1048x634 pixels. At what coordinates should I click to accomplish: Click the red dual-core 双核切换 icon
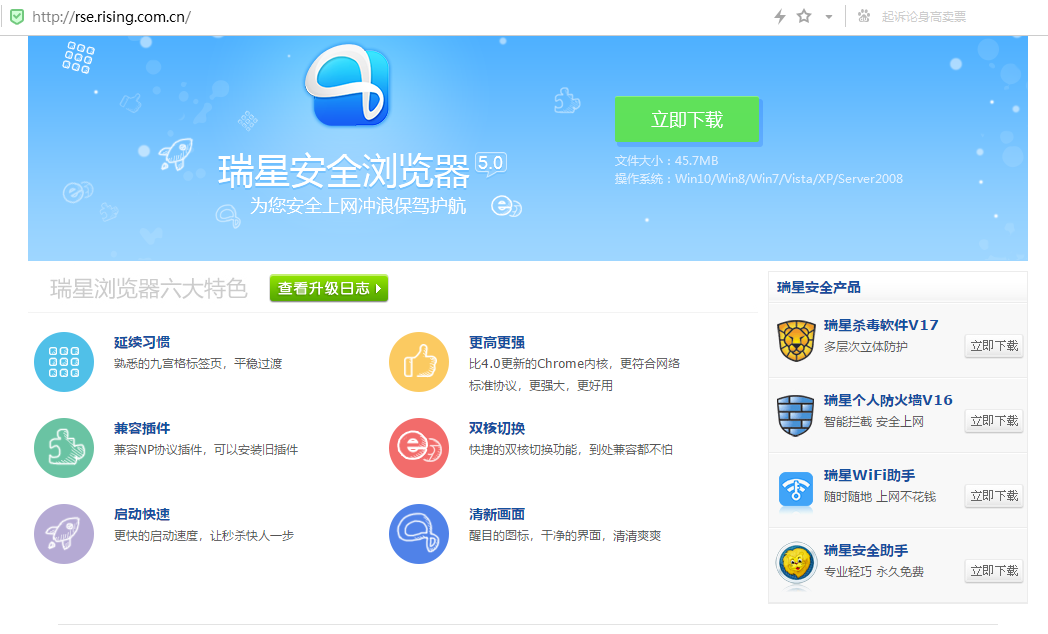419,448
